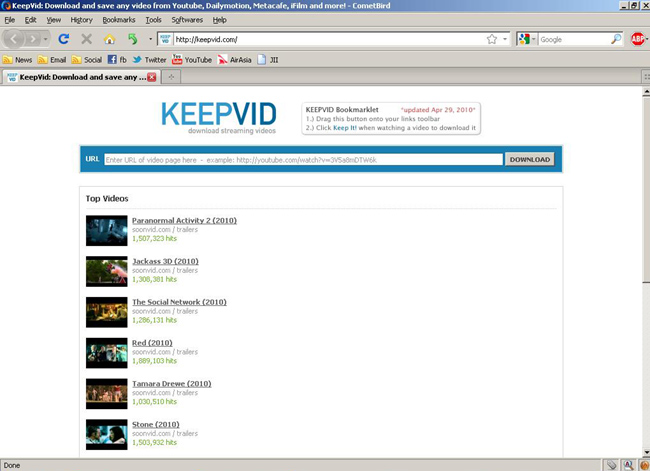Image resolution: width=650 pixels, height=471 pixels.
Task: Click the Paranormal Activity 2 thumbnail
Action: click(x=107, y=231)
